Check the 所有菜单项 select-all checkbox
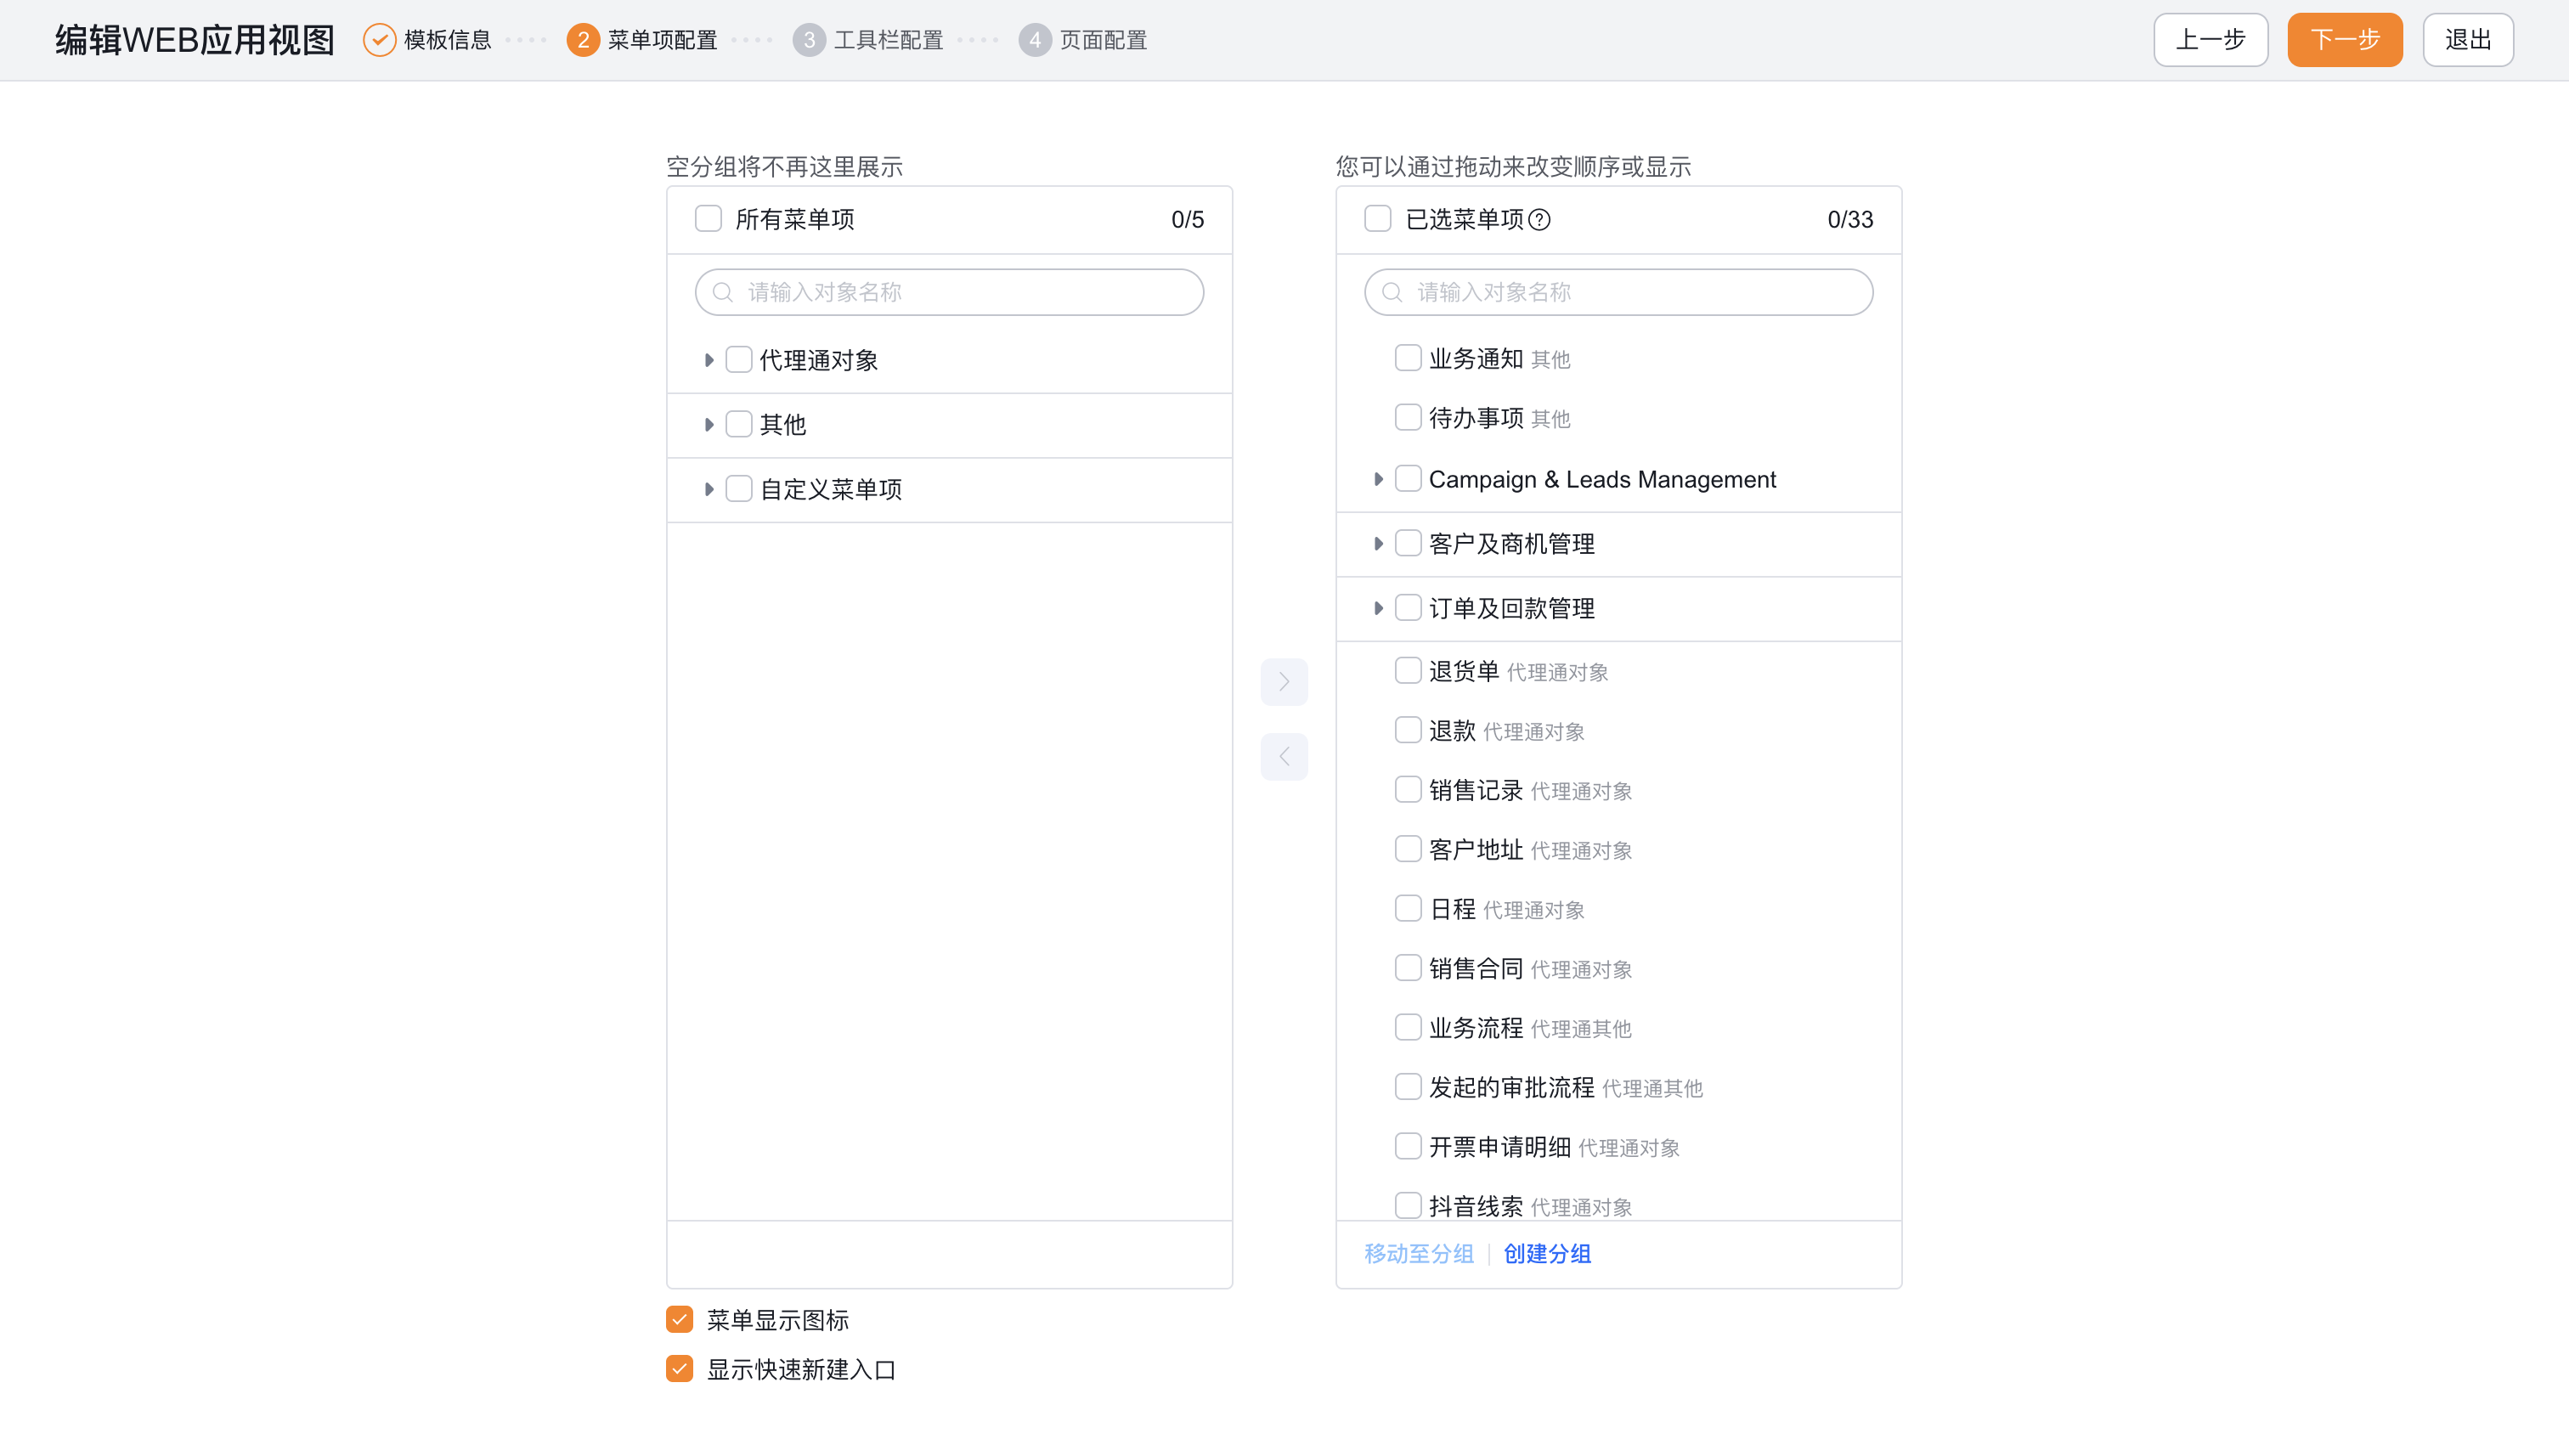 coord(708,219)
